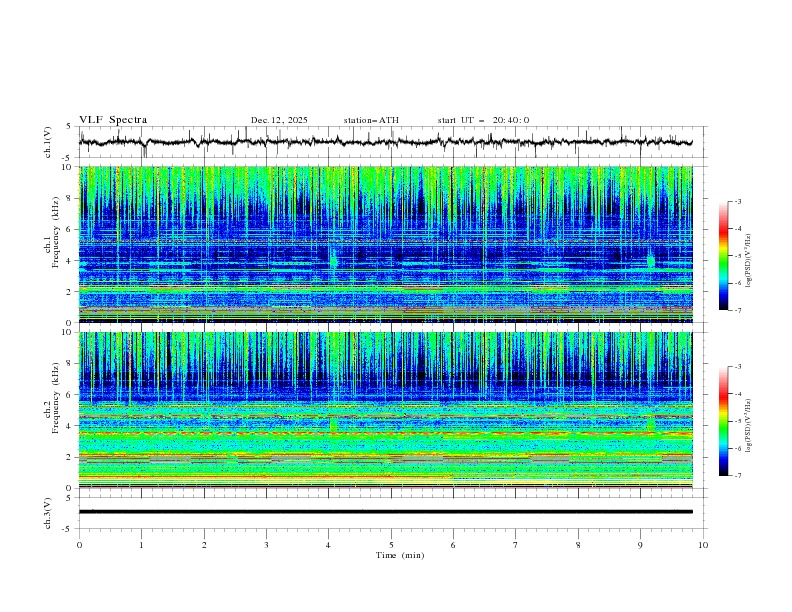Viewport: 792px width, 612px height.
Task: Click the "-7" label on ch.2 colorbar
Action: tap(737, 475)
